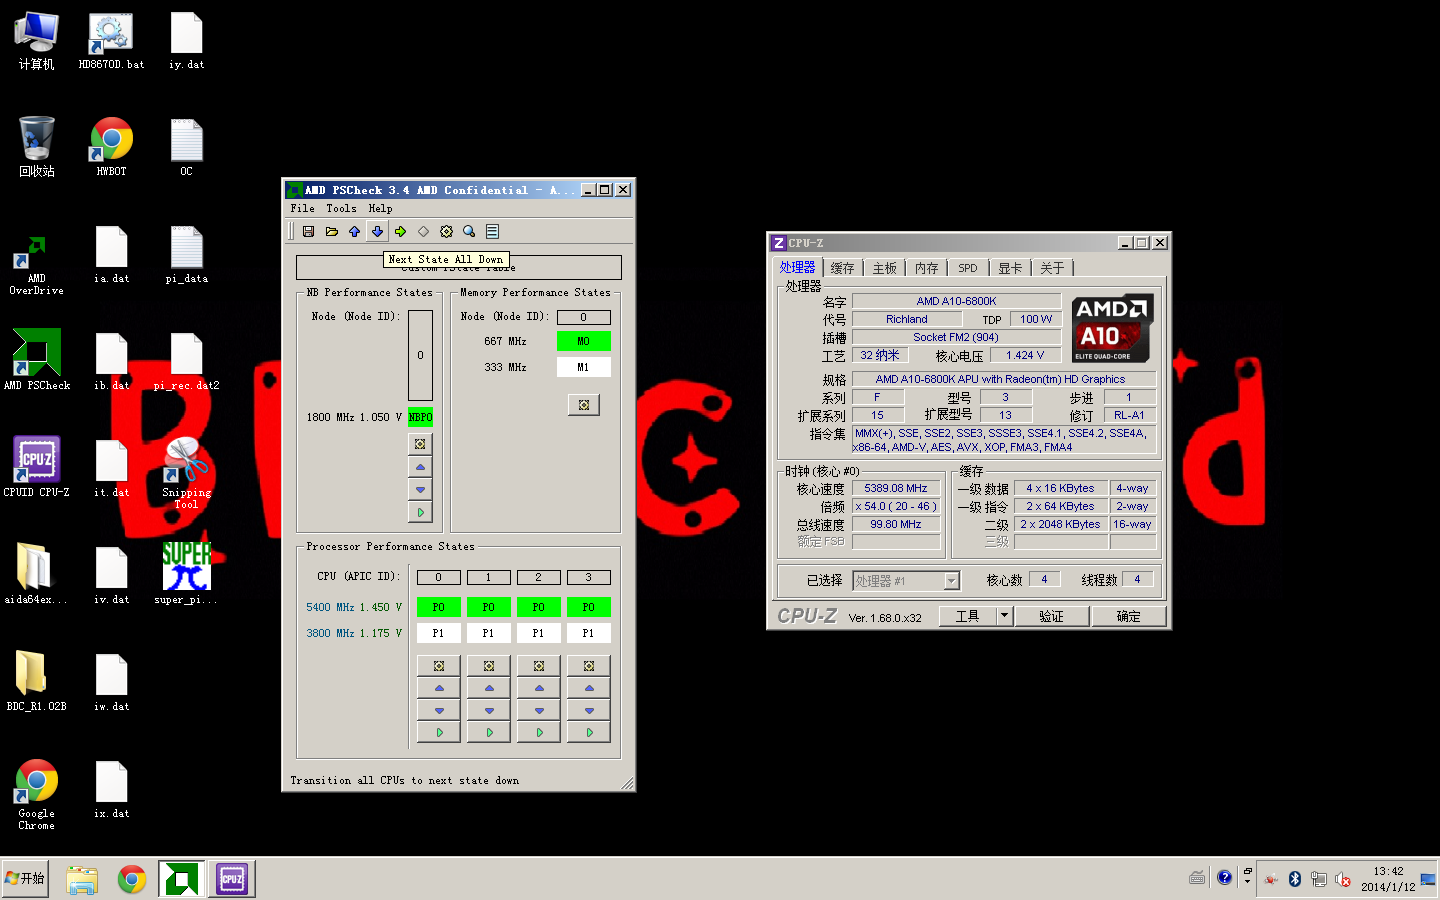Screen dimensions: 1440x900
Task: Click the 确定 button in CPU-Z
Action: point(1129,616)
